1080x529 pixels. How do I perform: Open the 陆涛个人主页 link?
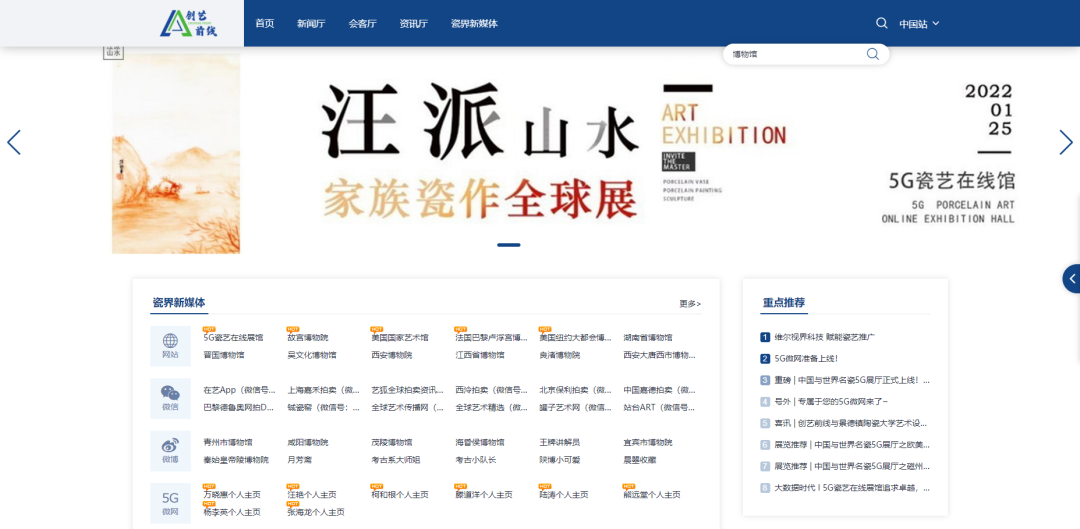point(564,495)
